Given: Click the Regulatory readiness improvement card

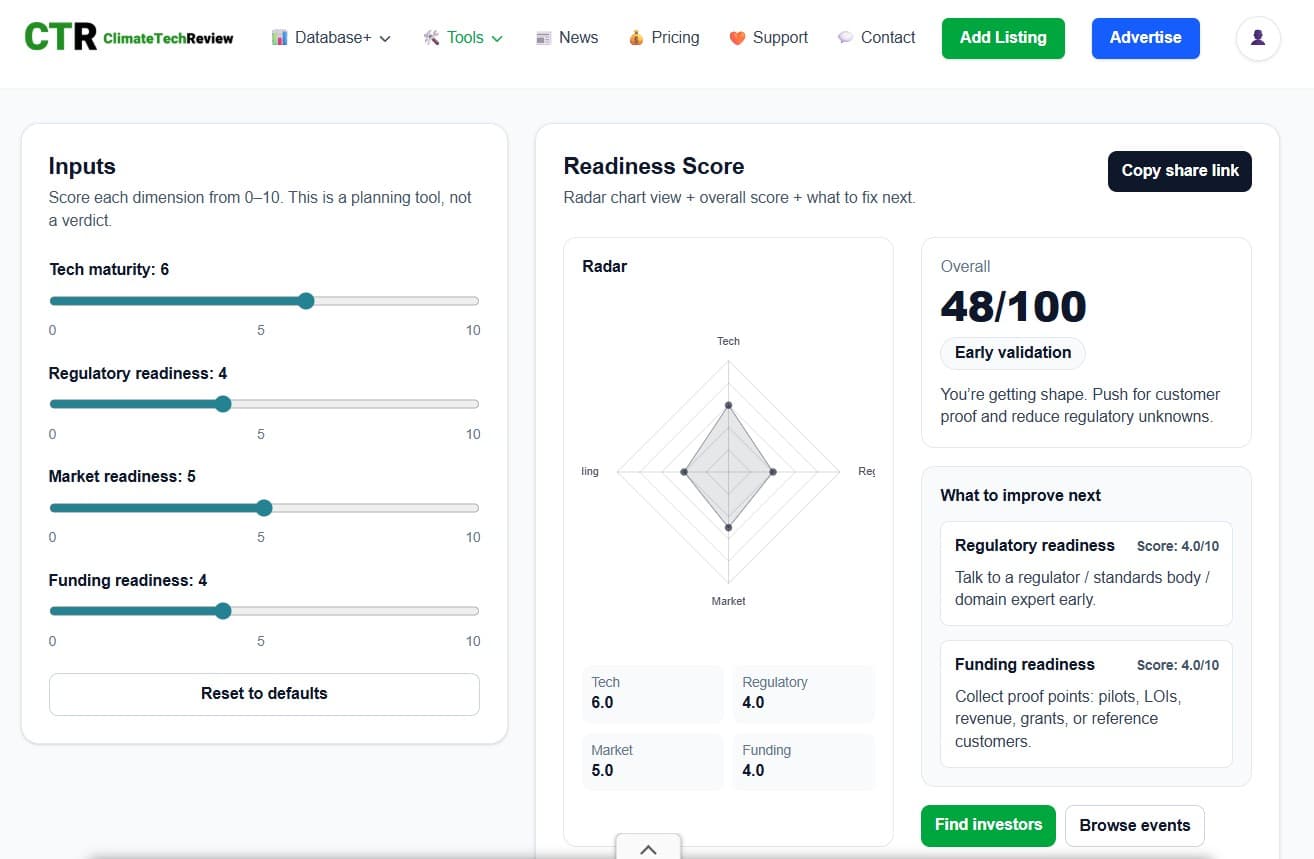Looking at the screenshot, I should (x=1086, y=573).
